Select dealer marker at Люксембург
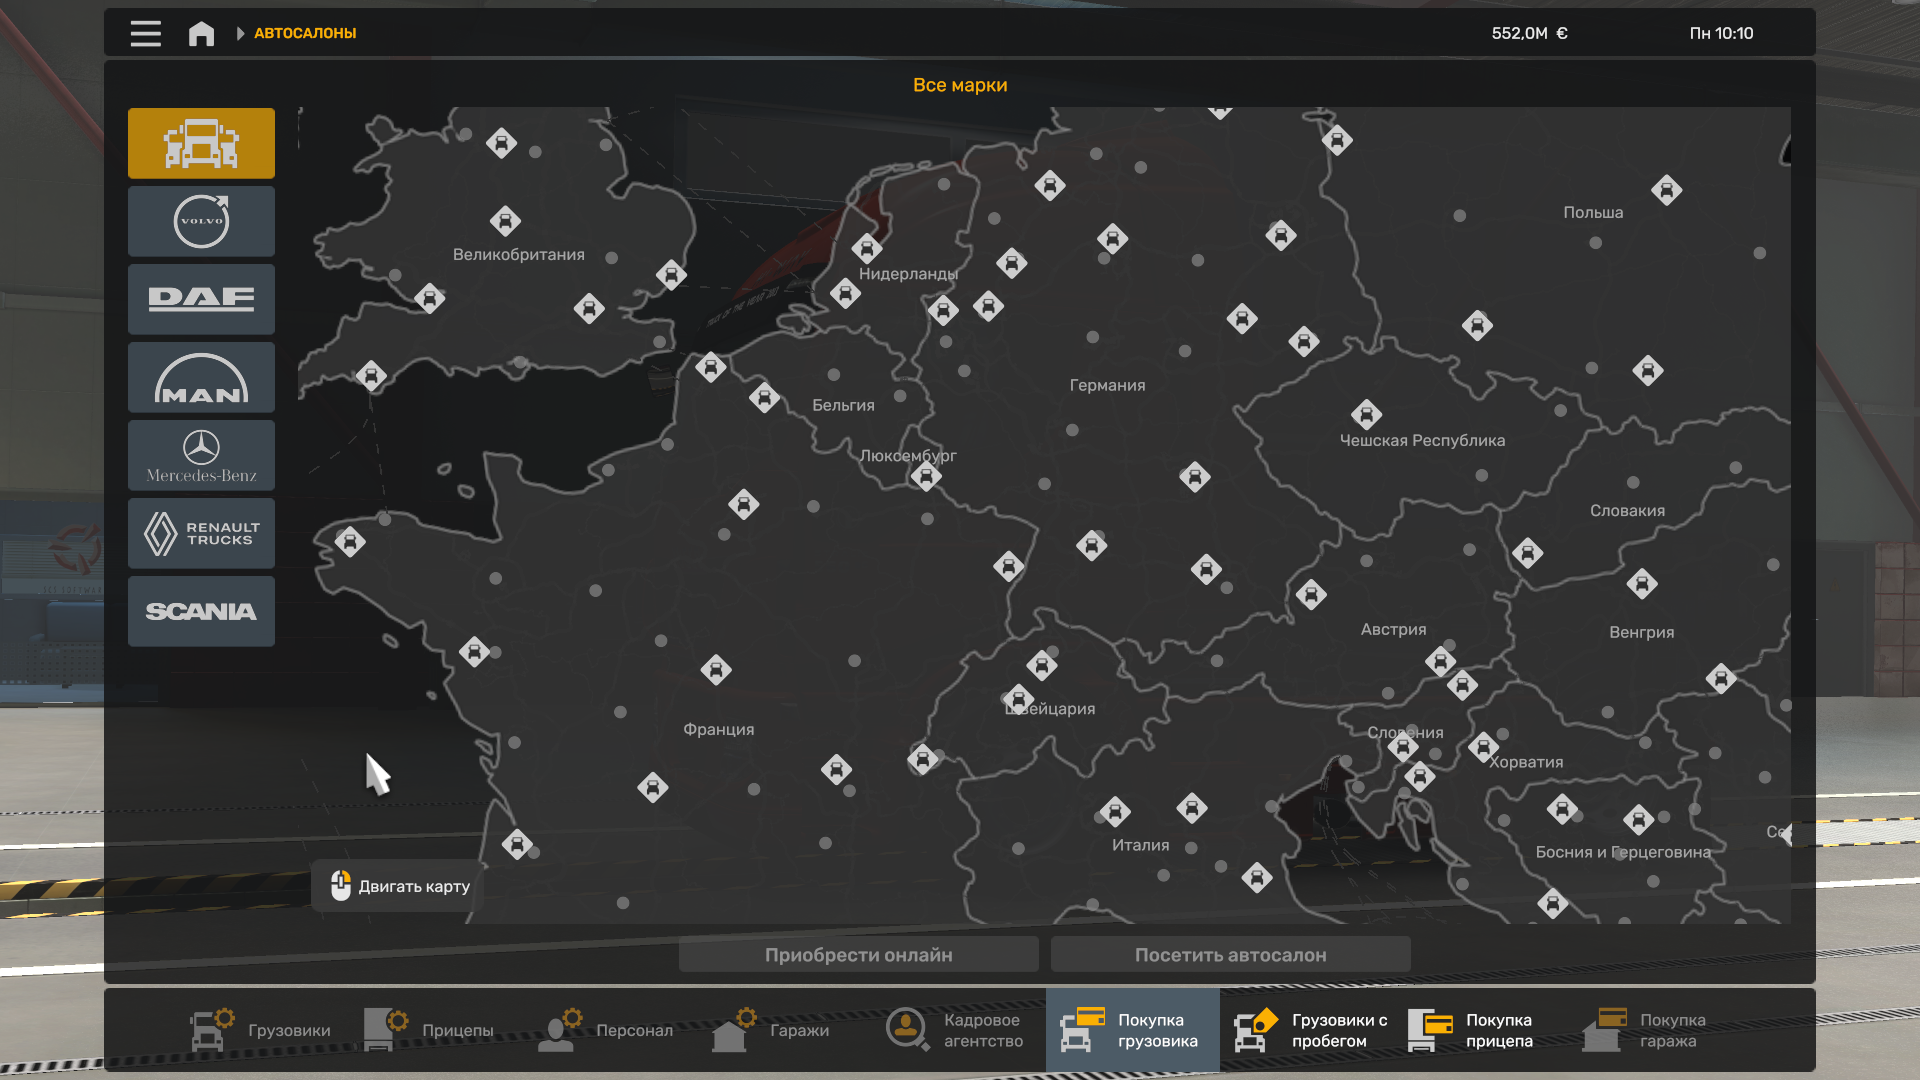 tap(926, 477)
